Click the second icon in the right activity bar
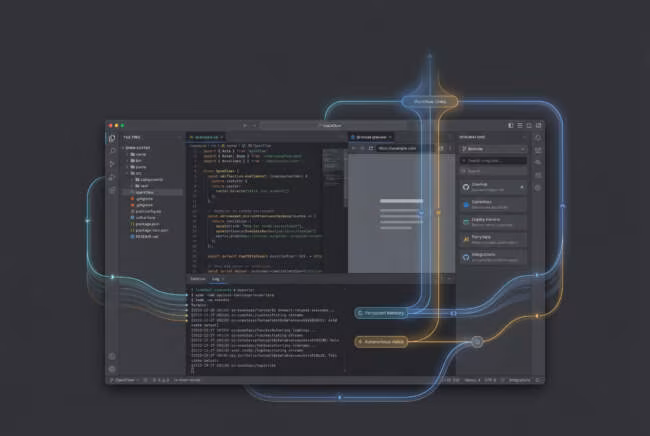 point(538,150)
